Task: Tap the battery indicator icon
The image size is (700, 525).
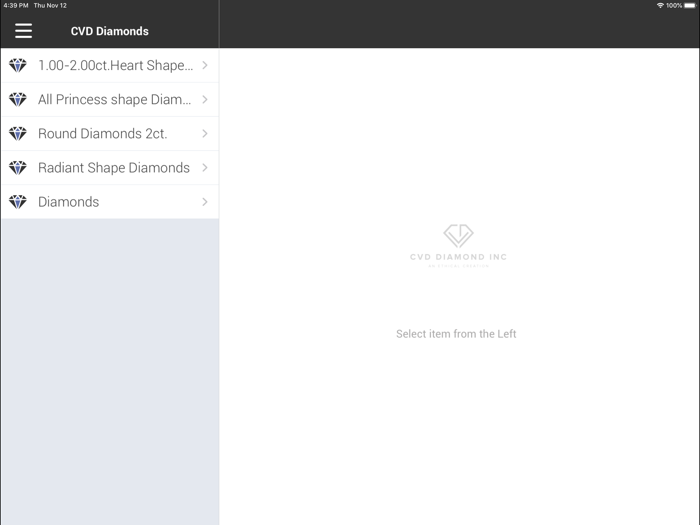Action: tap(690, 5)
